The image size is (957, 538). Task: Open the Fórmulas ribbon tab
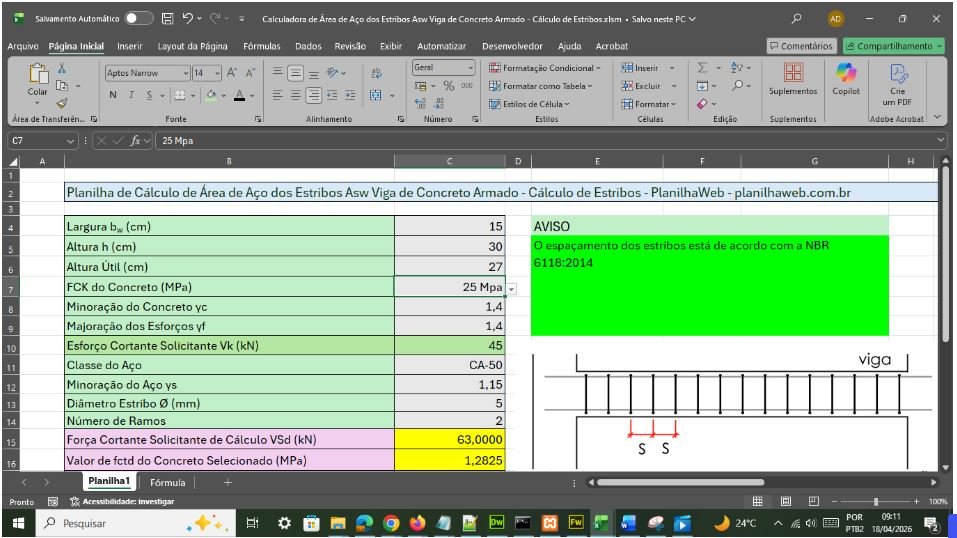261,46
